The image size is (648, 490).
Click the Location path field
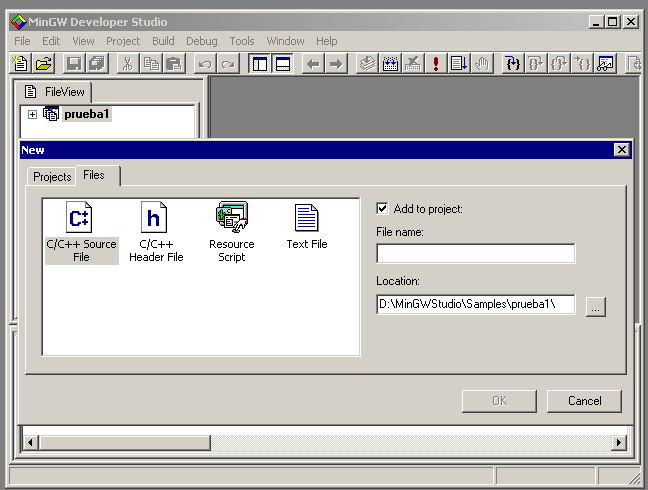click(x=475, y=304)
